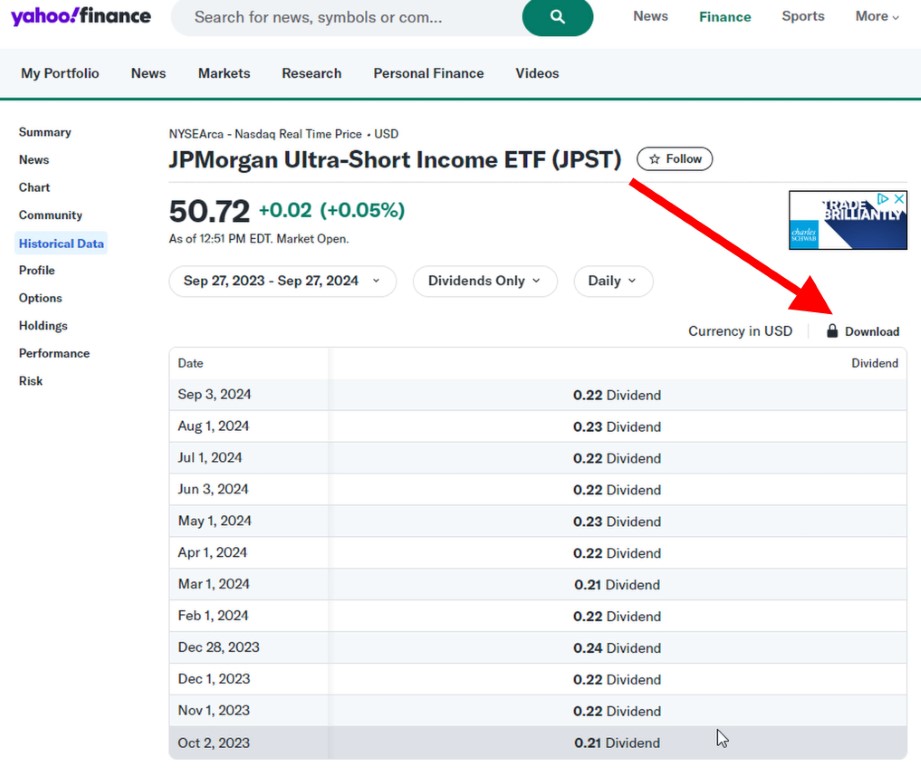This screenshot has height=768, width=921.
Task: Go to Options in the sidebar
Action: coord(40,298)
